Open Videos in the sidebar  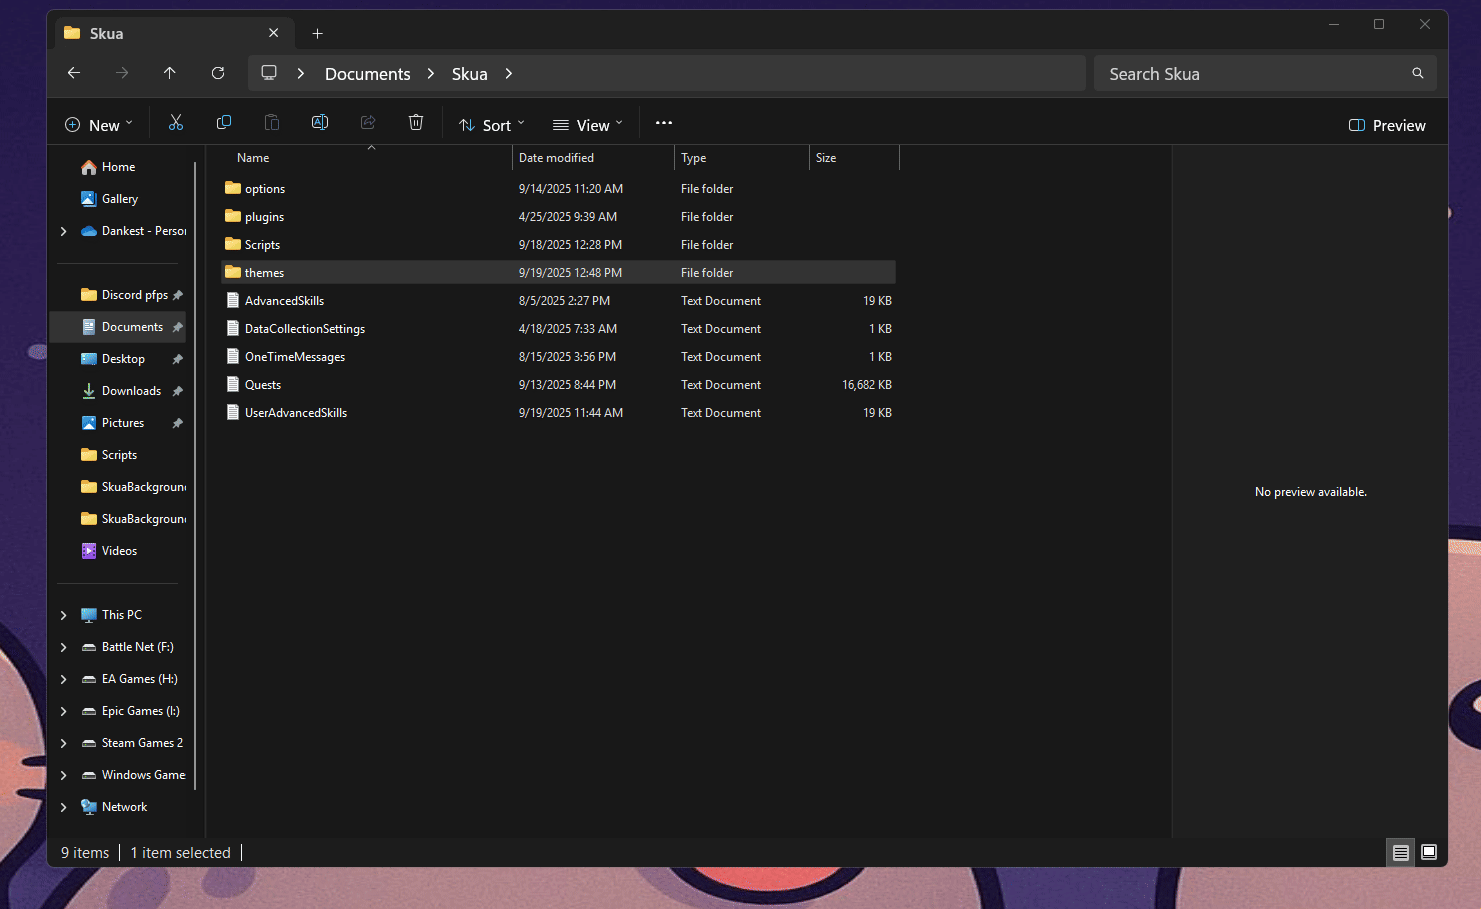click(x=119, y=551)
